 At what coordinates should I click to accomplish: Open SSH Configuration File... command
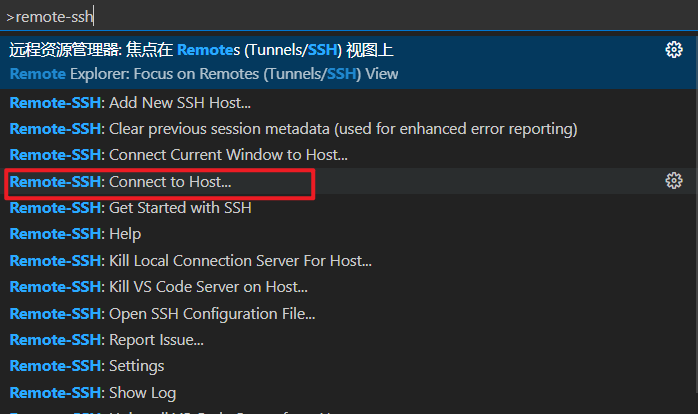coord(348,314)
